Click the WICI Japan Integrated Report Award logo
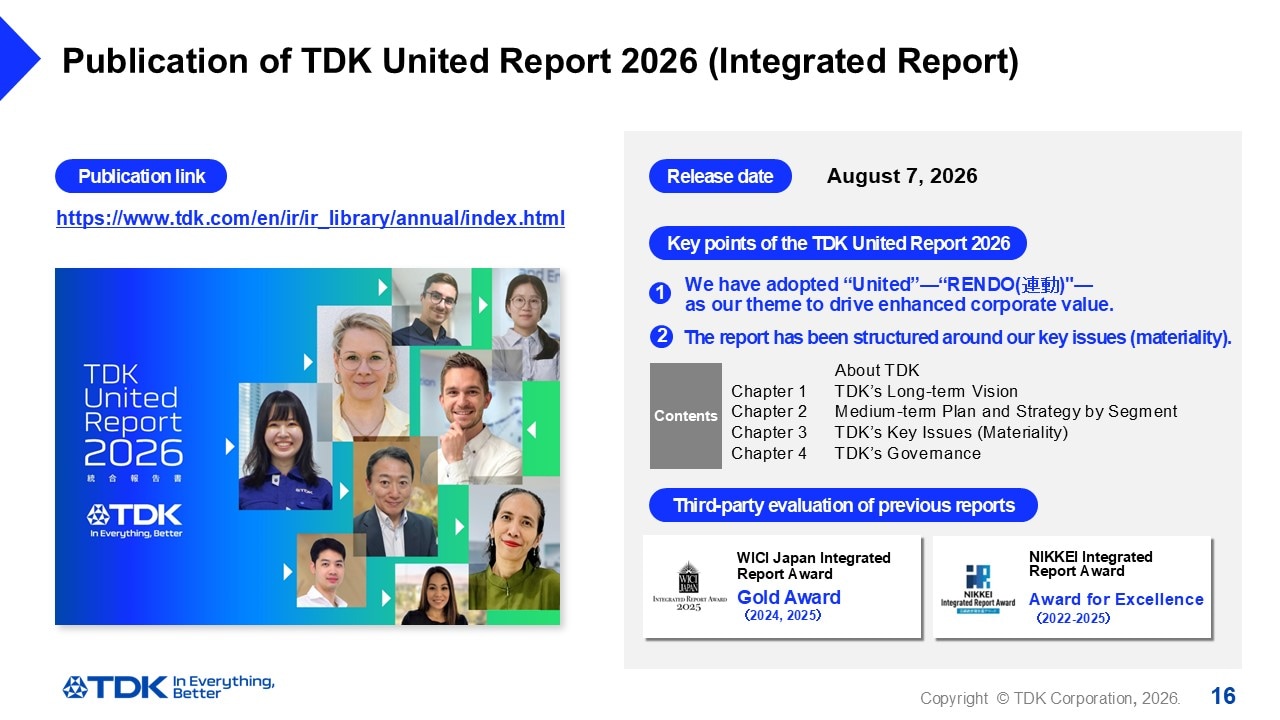The height and width of the screenshot is (720, 1280). (689, 587)
